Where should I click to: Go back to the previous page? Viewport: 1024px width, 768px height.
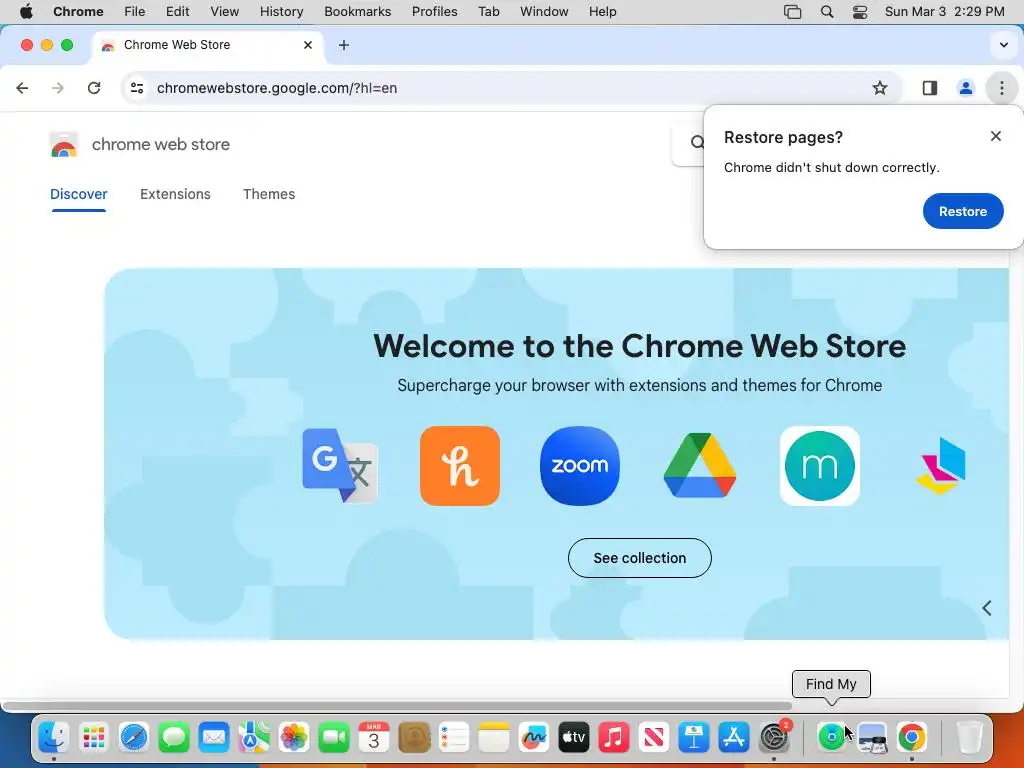pyautogui.click(x=22, y=88)
